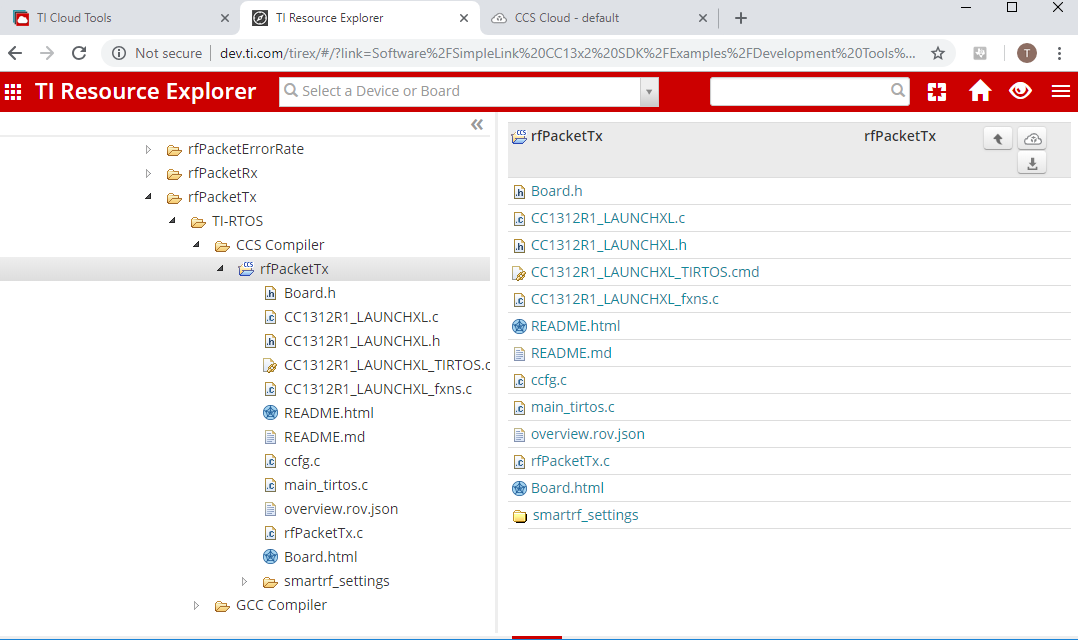Open the hamburger menu in red header

click(1061, 91)
